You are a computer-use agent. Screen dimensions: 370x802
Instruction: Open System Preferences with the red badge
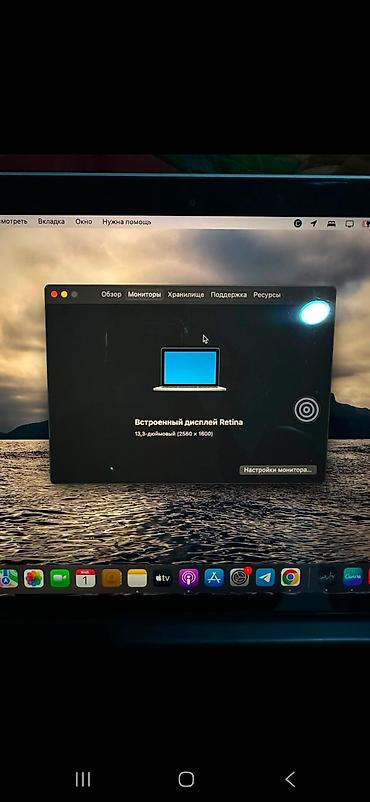240,577
